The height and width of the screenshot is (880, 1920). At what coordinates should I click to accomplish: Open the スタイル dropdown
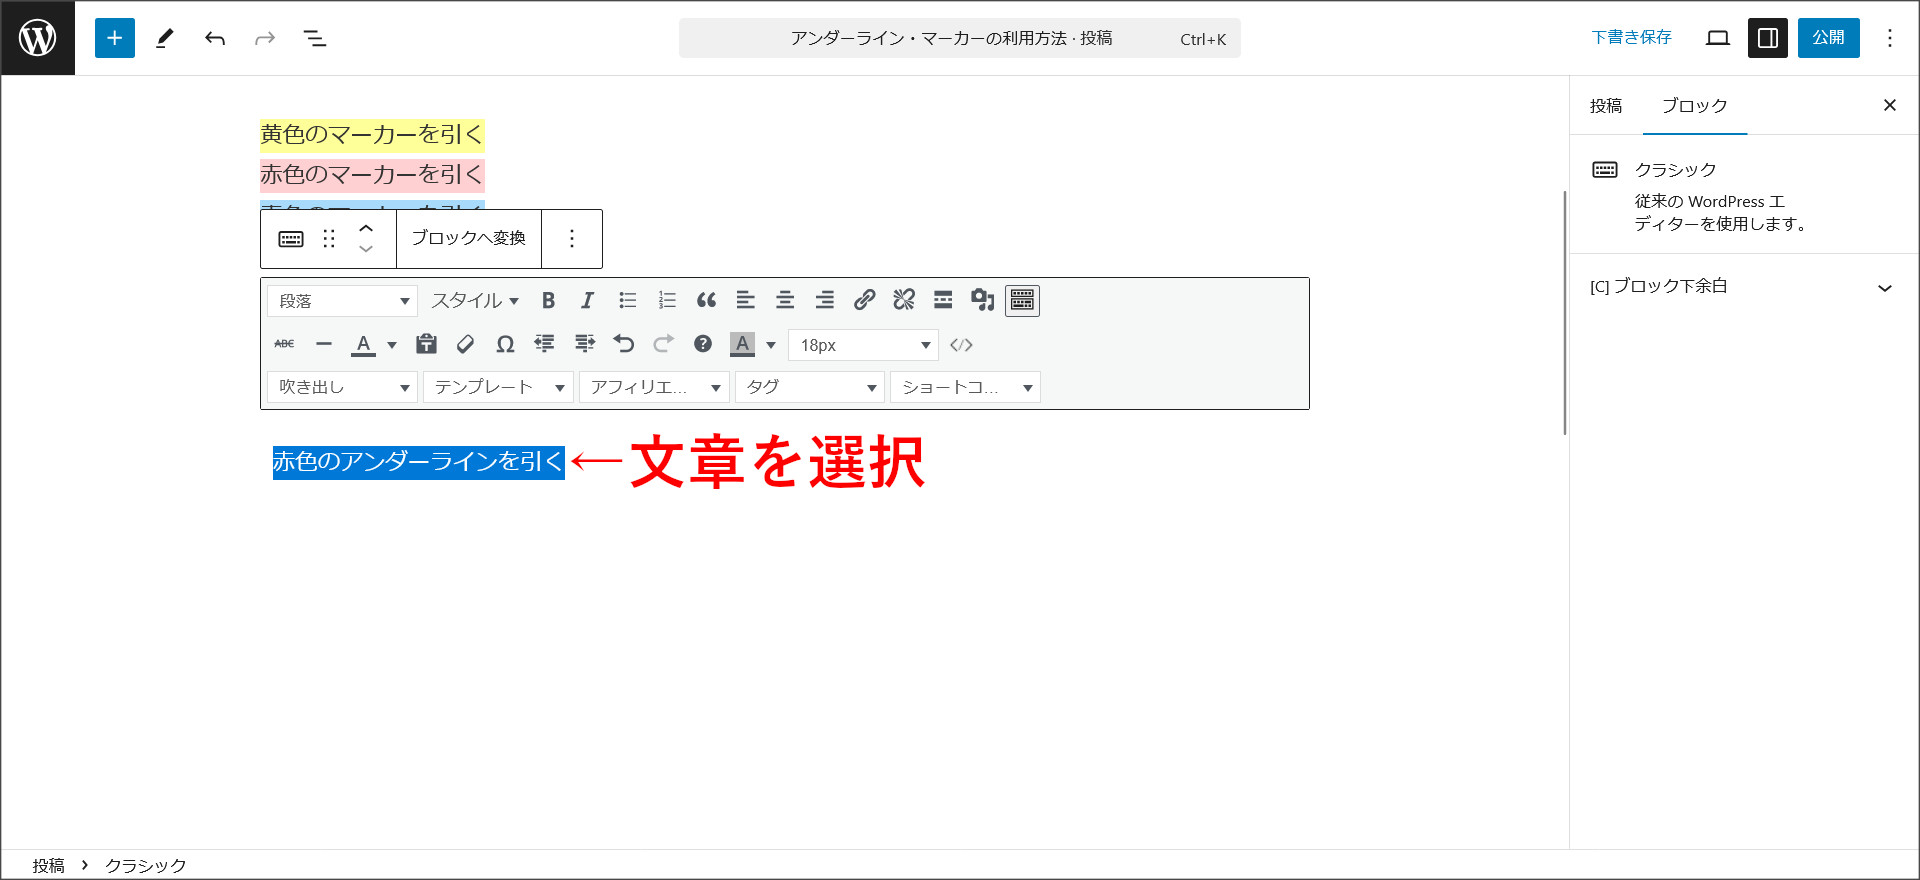(475, 301)
